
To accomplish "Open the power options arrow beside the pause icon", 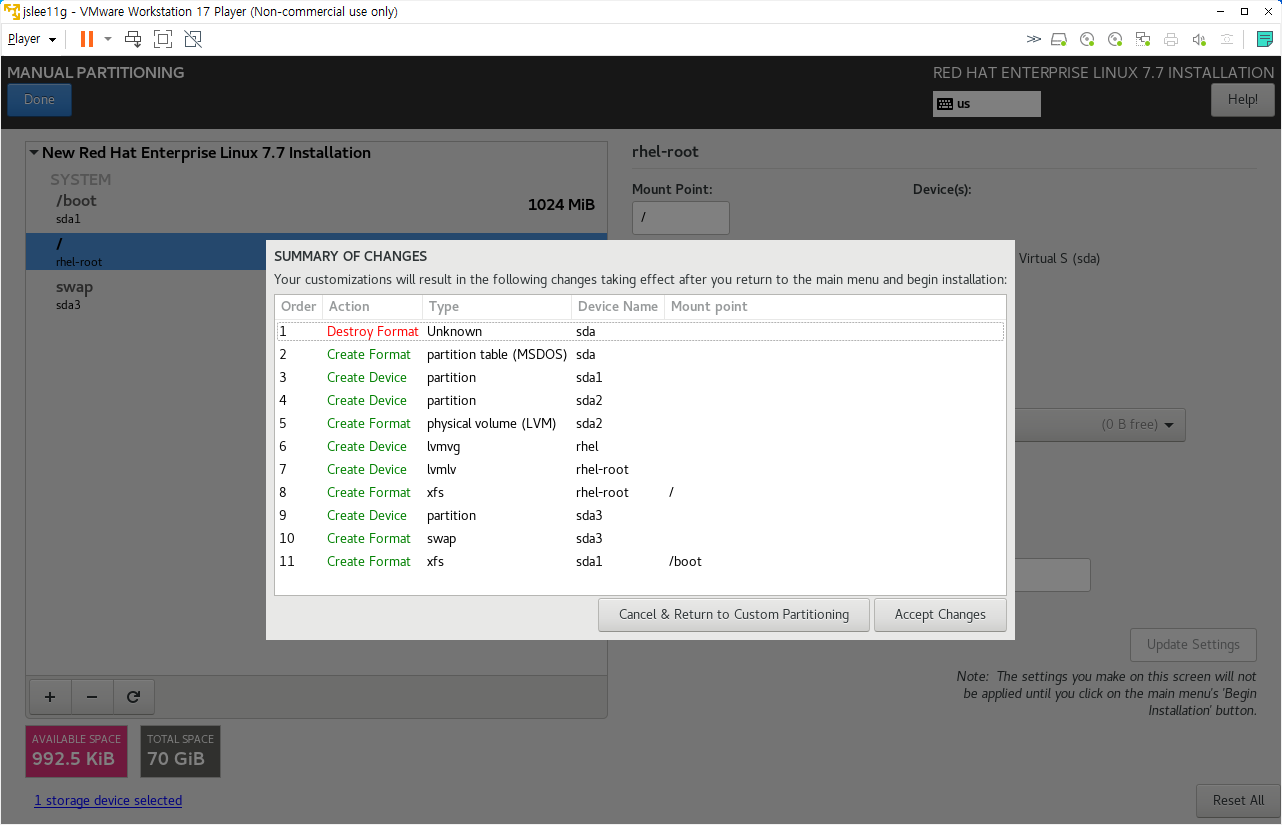I will (108, 39).
